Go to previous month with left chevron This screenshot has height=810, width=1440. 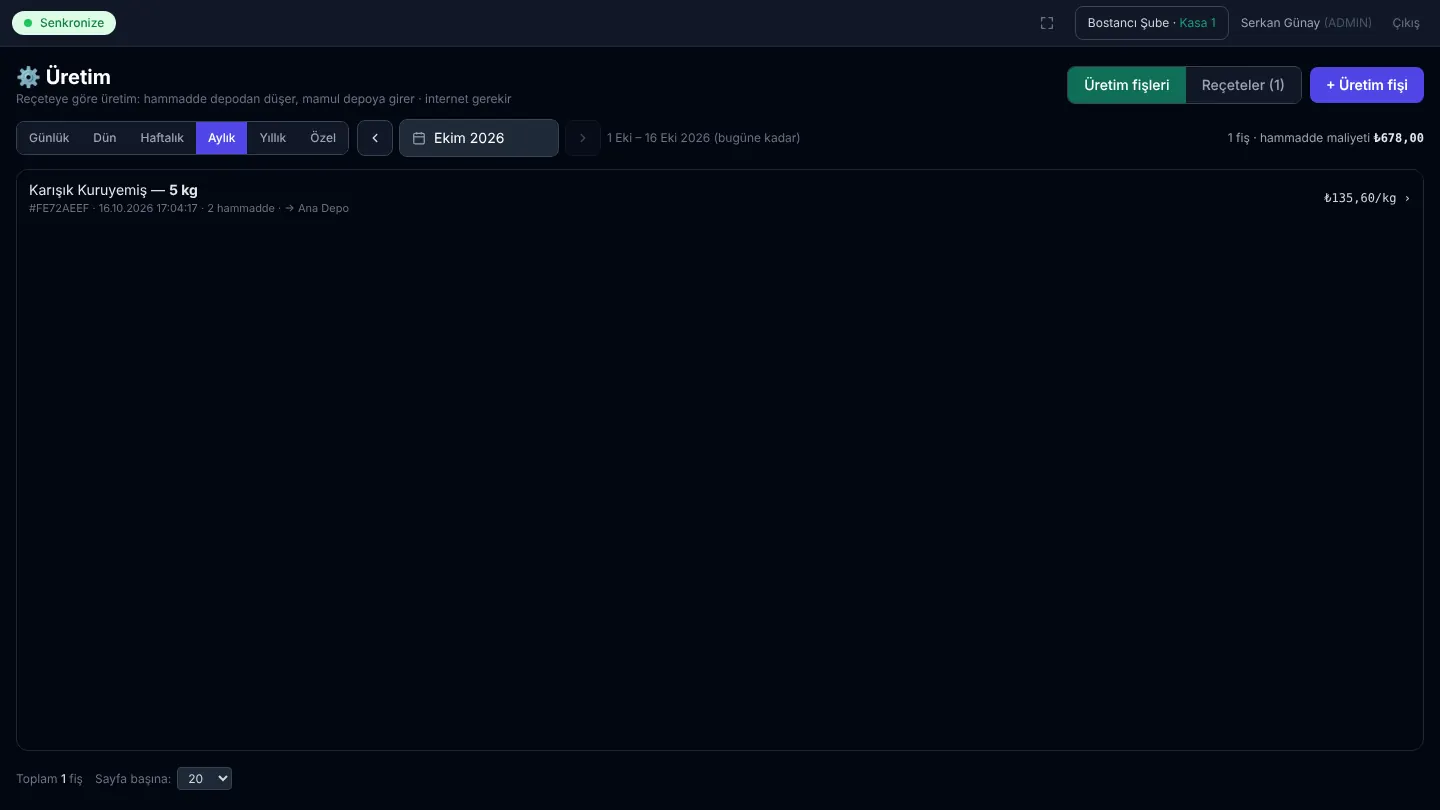click(375, 138)
